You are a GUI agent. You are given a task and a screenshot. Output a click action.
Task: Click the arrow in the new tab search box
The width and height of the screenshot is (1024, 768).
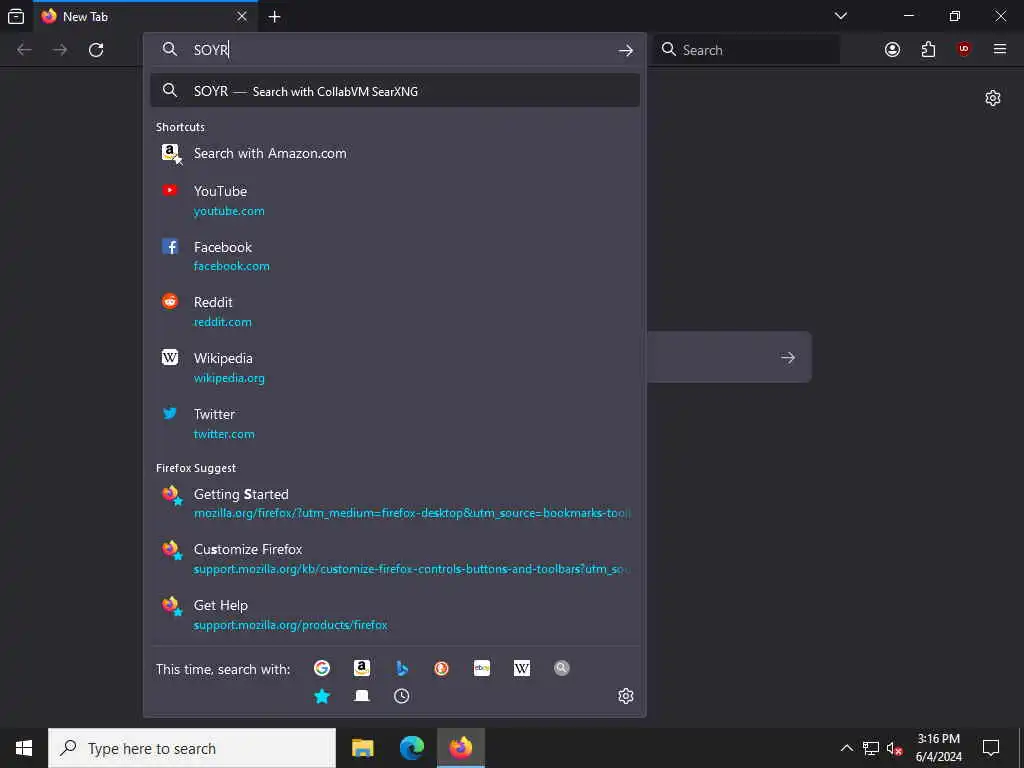click(x=788, y=357)
